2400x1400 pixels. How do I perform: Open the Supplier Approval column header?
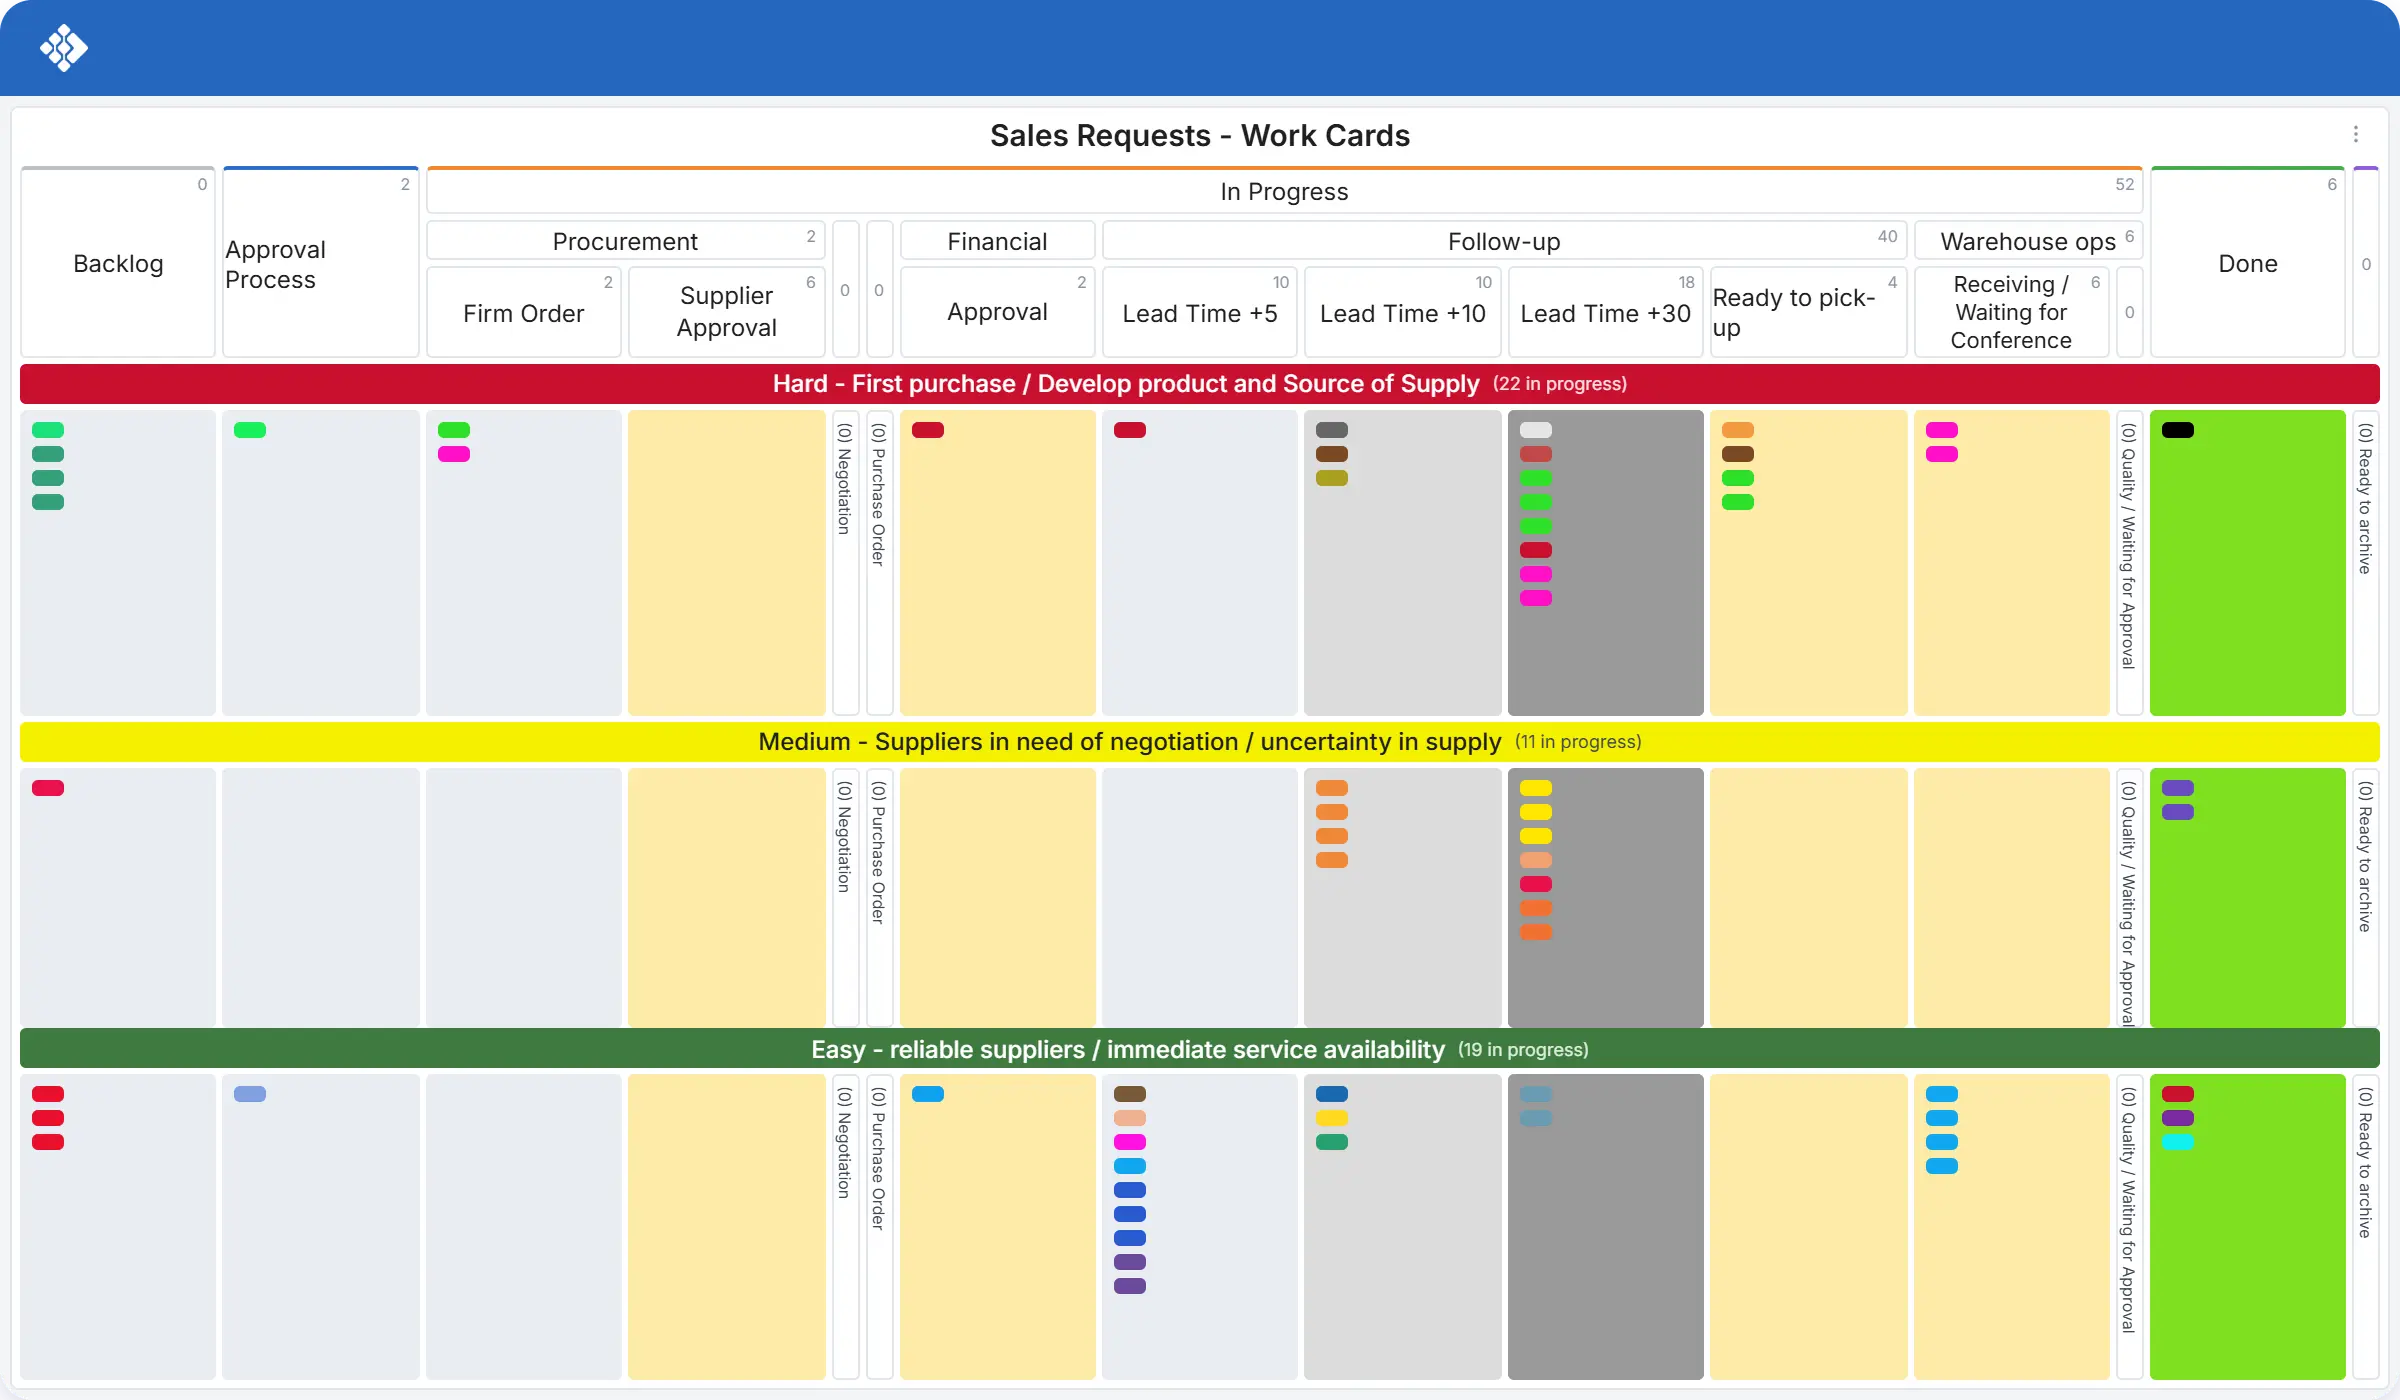[727, 312]
